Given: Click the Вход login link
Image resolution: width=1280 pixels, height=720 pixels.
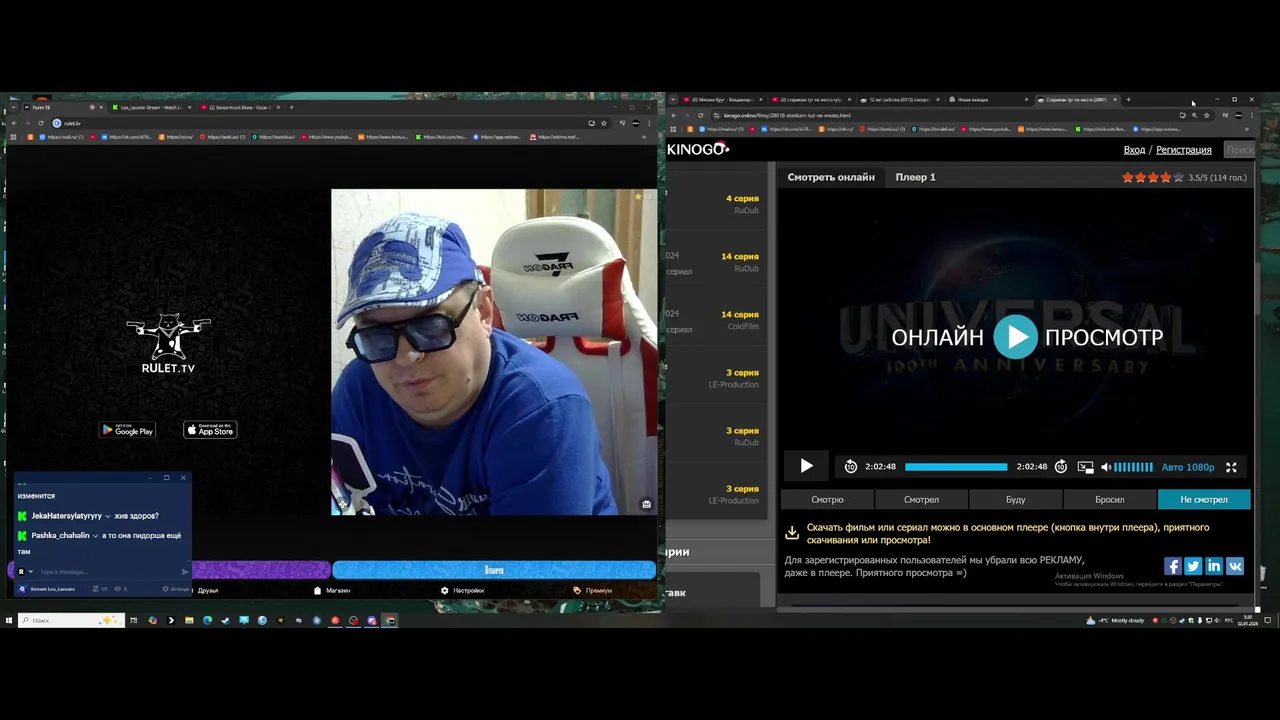Looking at the screenshot, I should [1134, 150].
